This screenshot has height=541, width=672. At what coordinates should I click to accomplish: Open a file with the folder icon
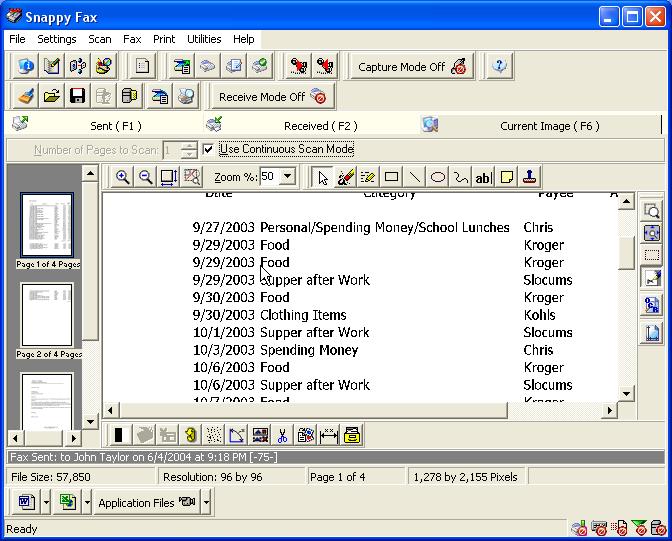click(x=51, y=96)
